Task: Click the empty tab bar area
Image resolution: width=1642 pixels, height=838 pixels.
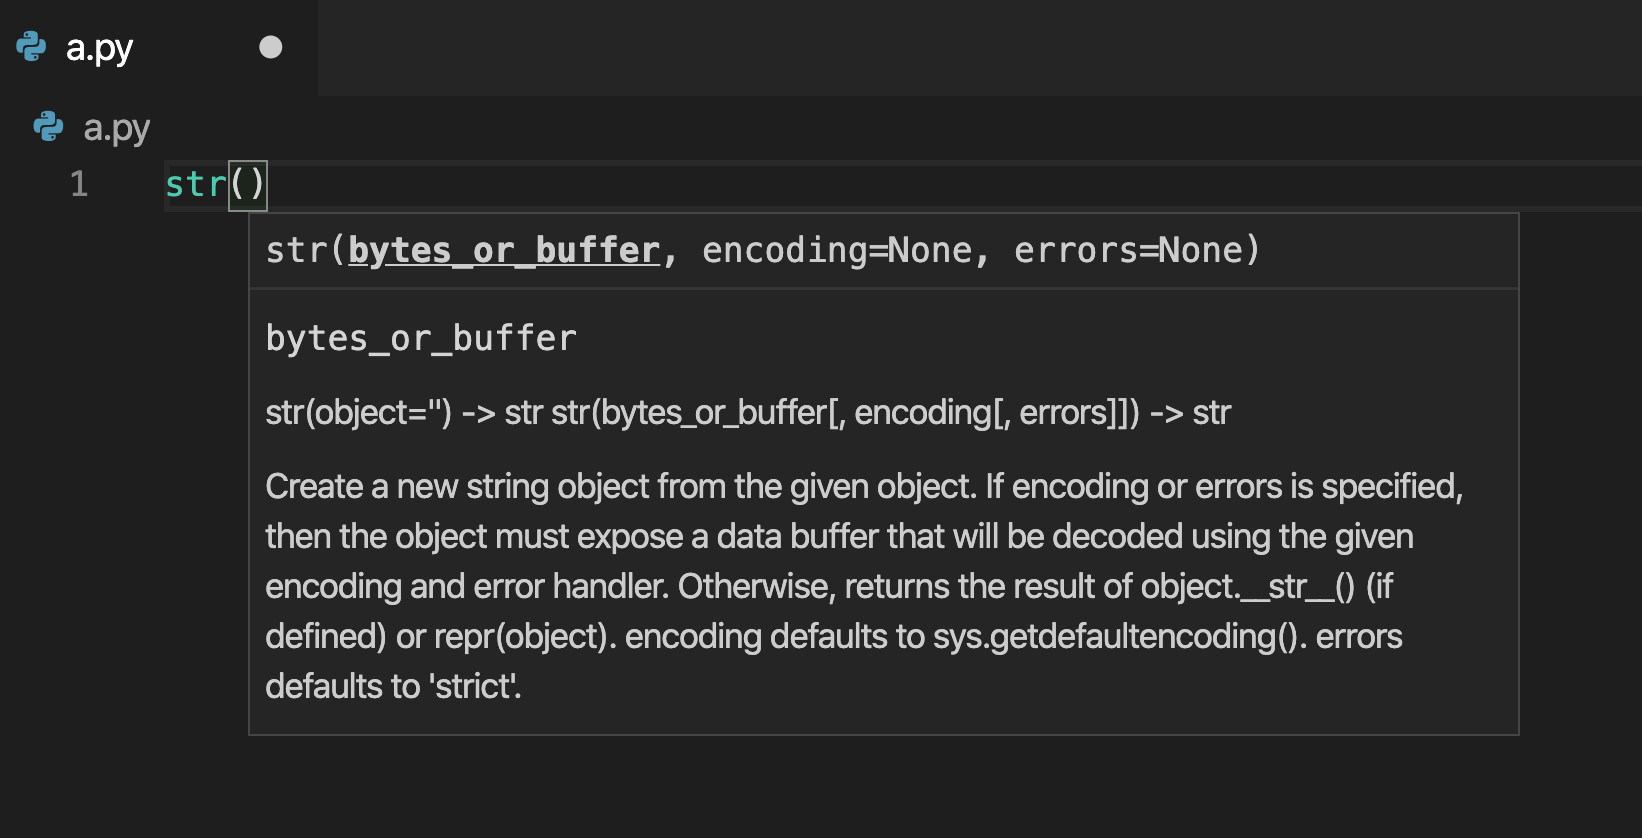Action: tap(900, 46)
